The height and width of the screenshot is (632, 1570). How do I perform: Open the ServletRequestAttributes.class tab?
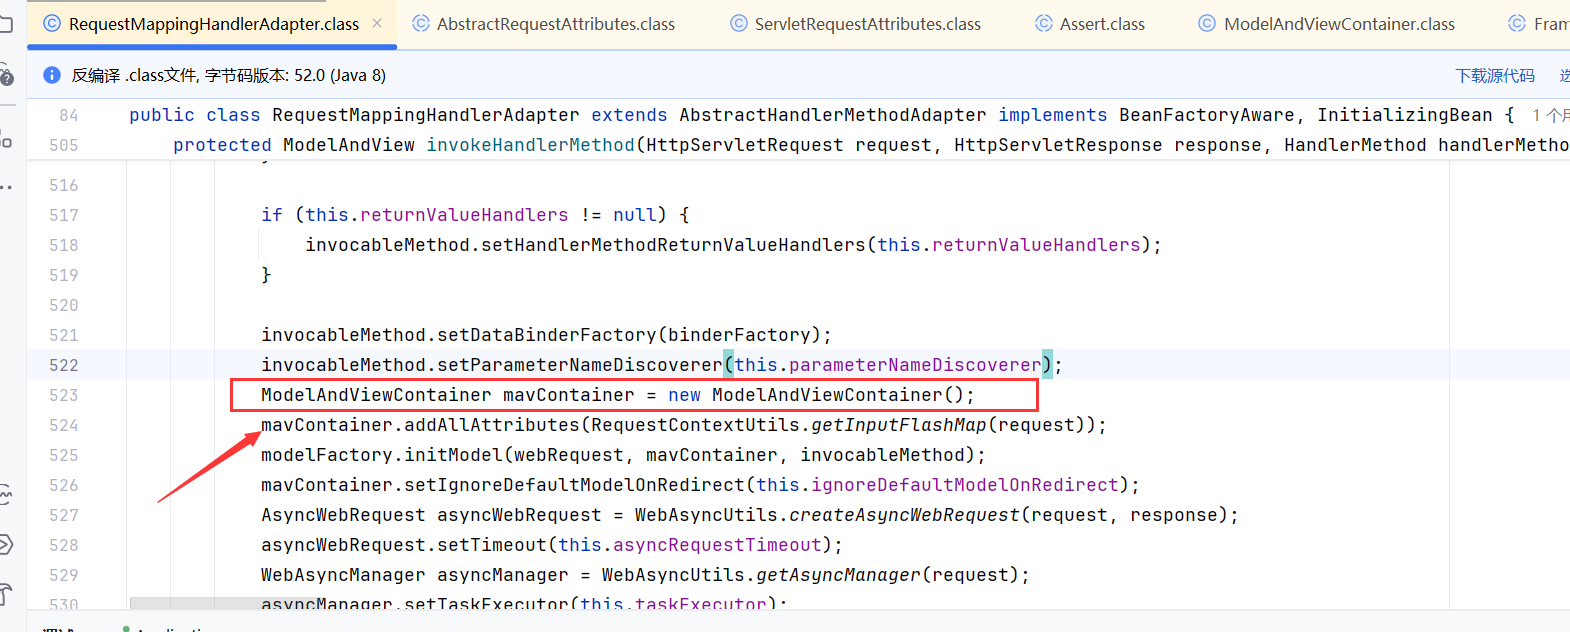point(867,24)
